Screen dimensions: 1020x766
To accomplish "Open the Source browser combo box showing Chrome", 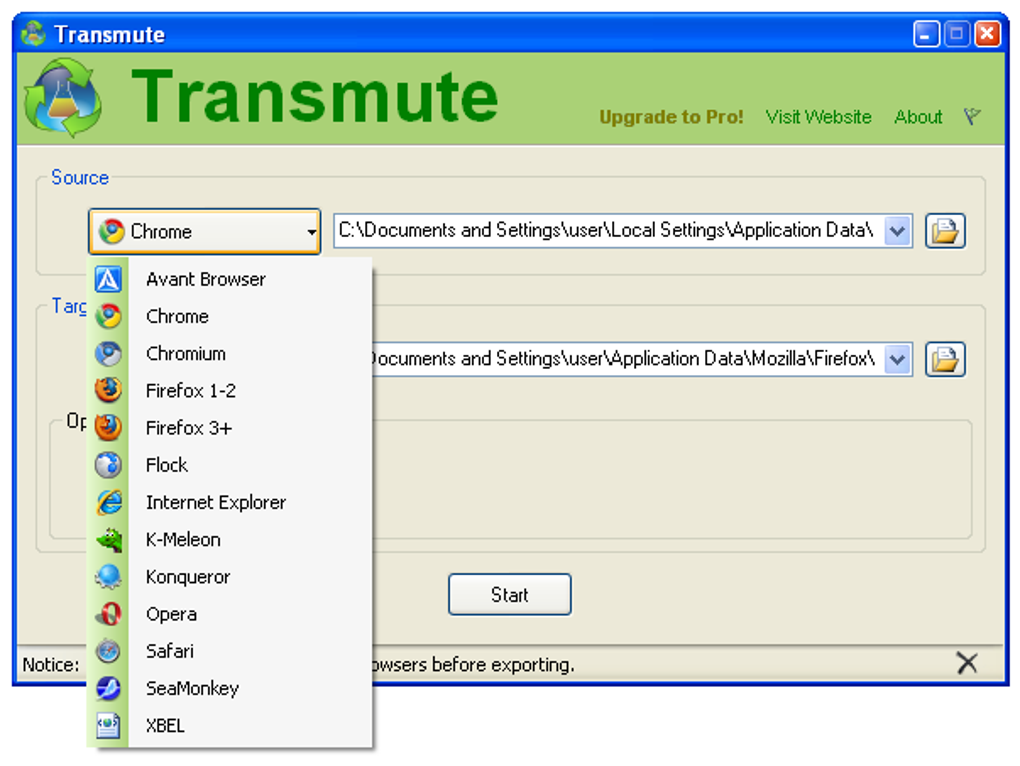I will (204, 231).
